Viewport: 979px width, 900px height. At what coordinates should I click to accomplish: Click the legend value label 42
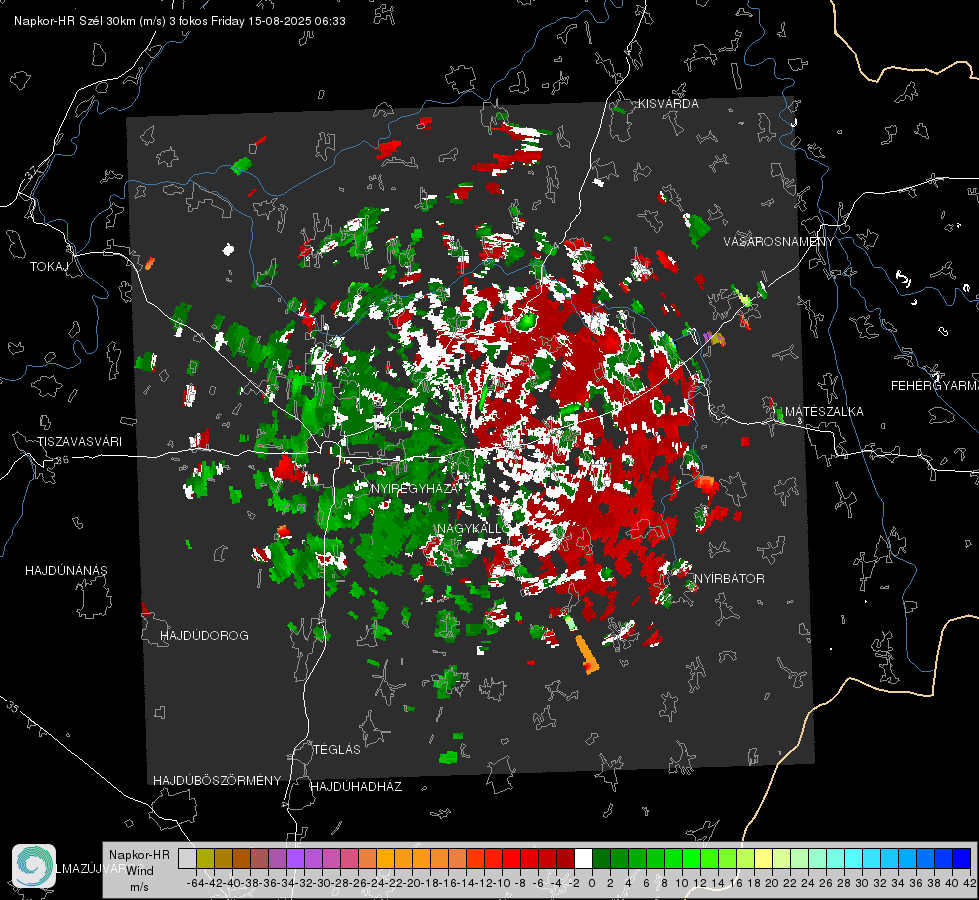[969, 883]
